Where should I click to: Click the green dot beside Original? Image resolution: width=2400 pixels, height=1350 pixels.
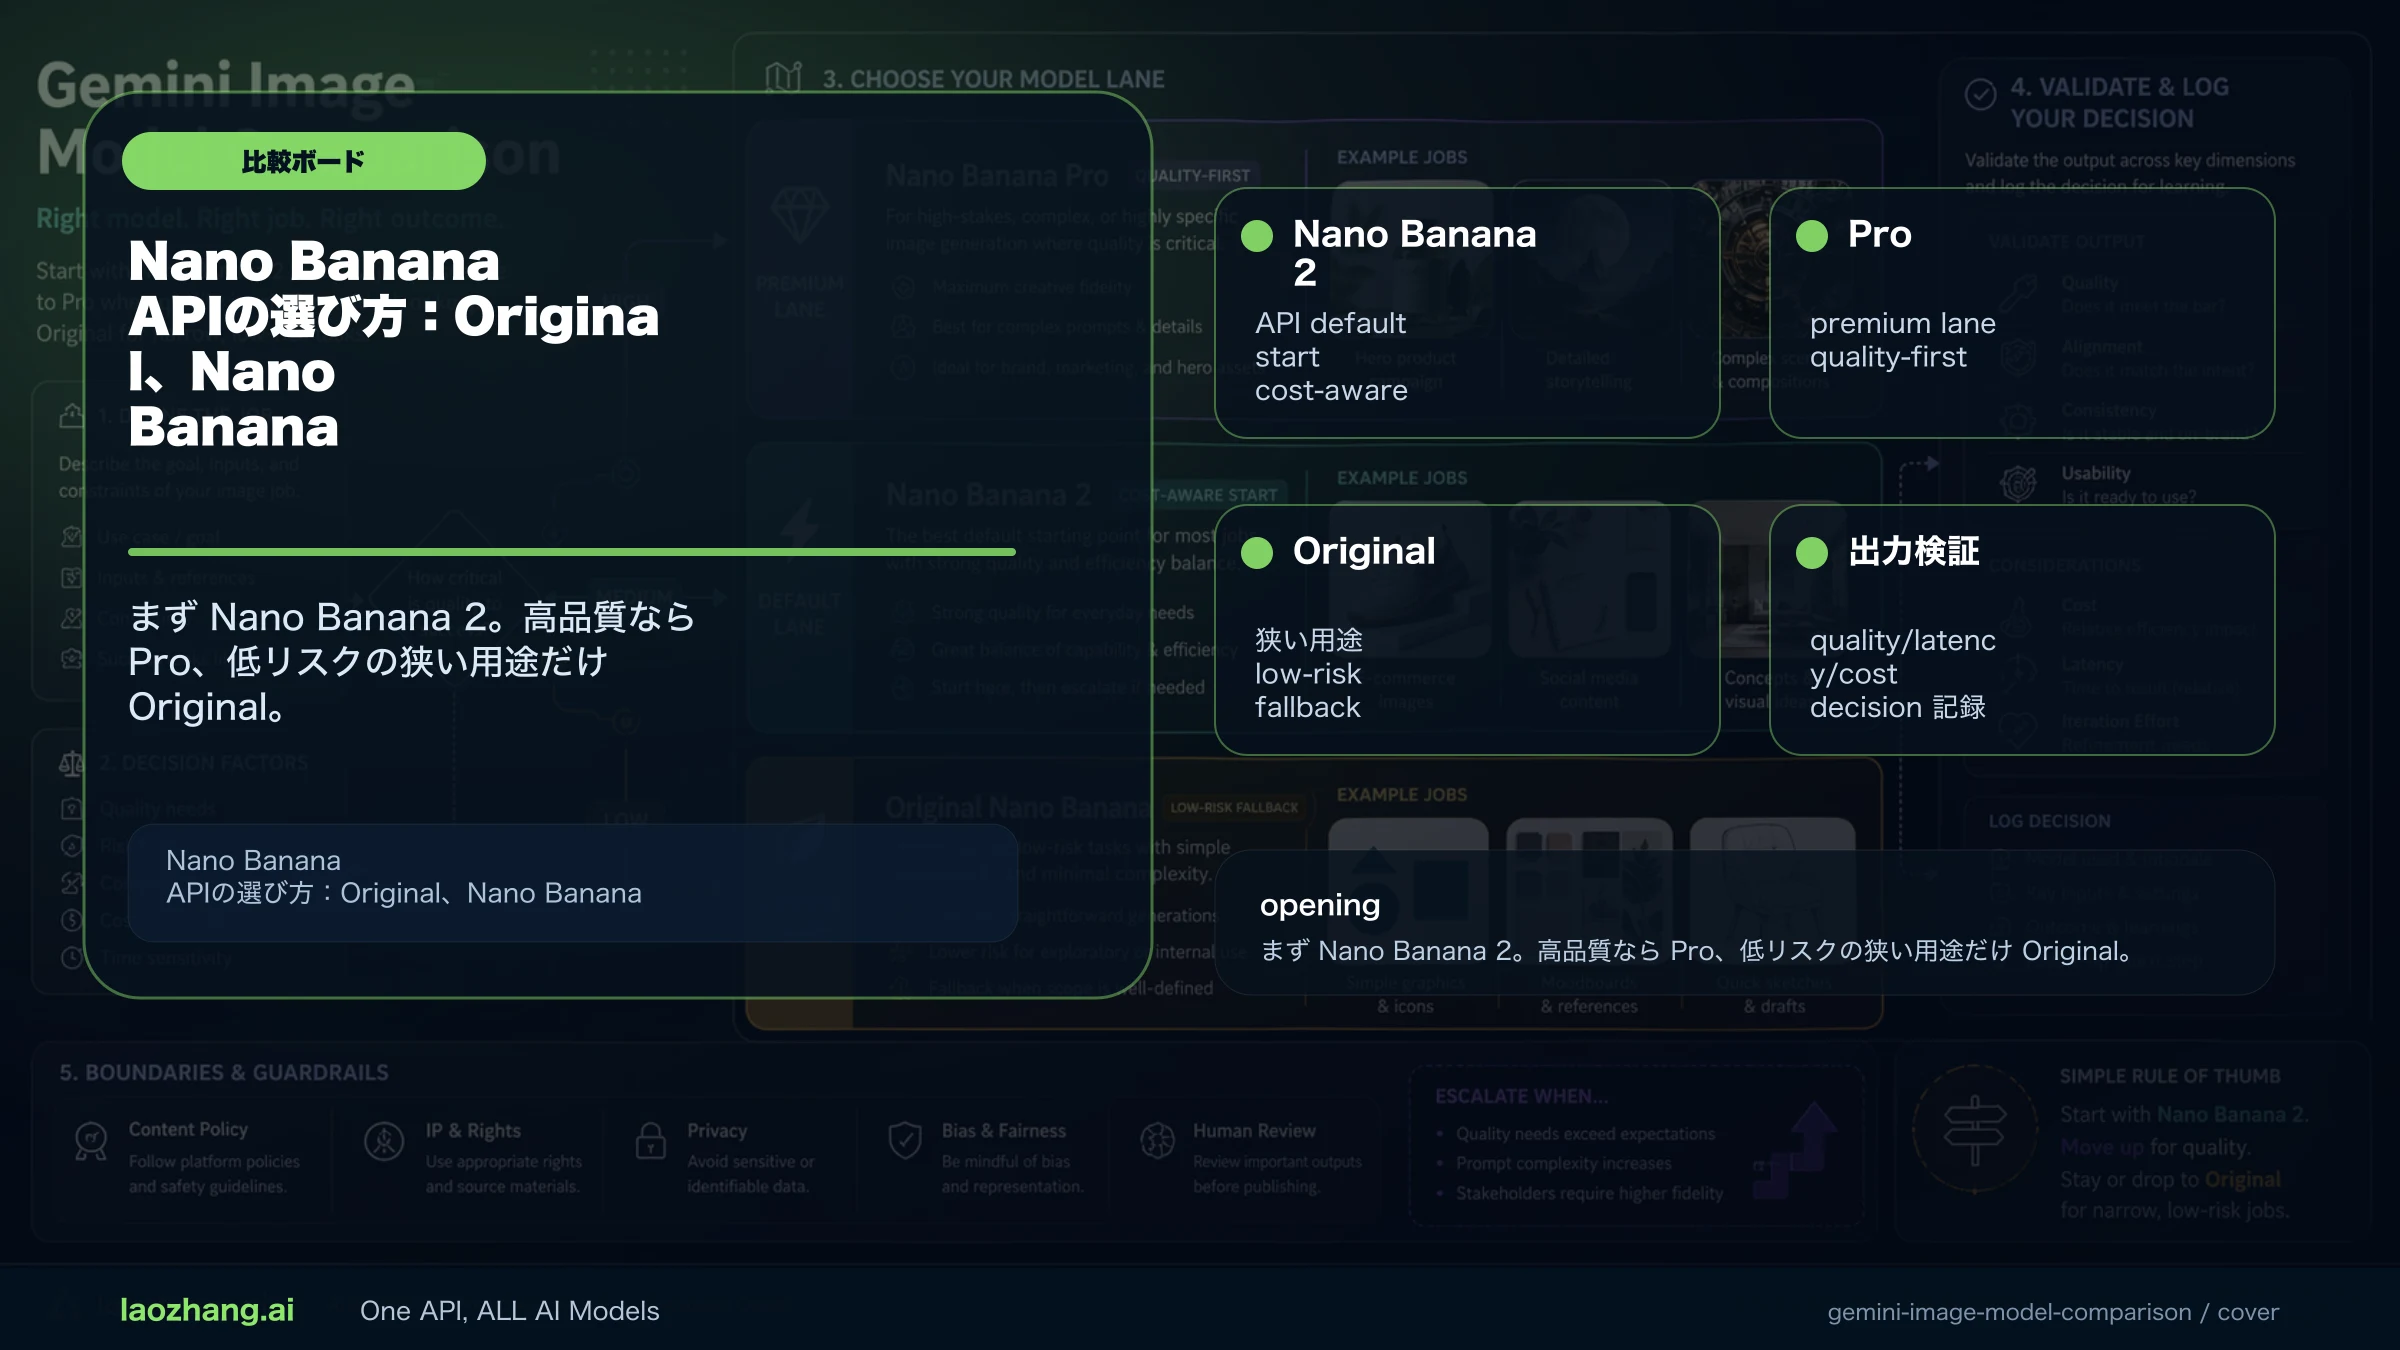(1257, 552)
